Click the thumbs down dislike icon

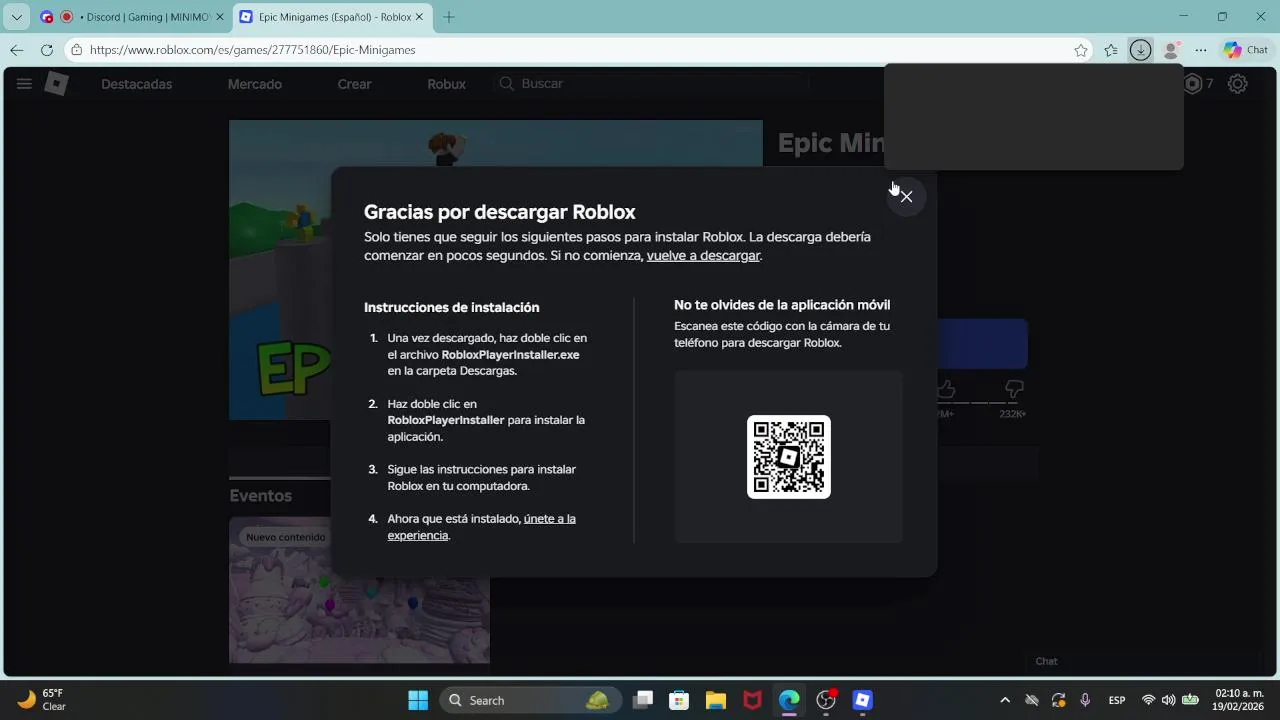pos(1014,389)
